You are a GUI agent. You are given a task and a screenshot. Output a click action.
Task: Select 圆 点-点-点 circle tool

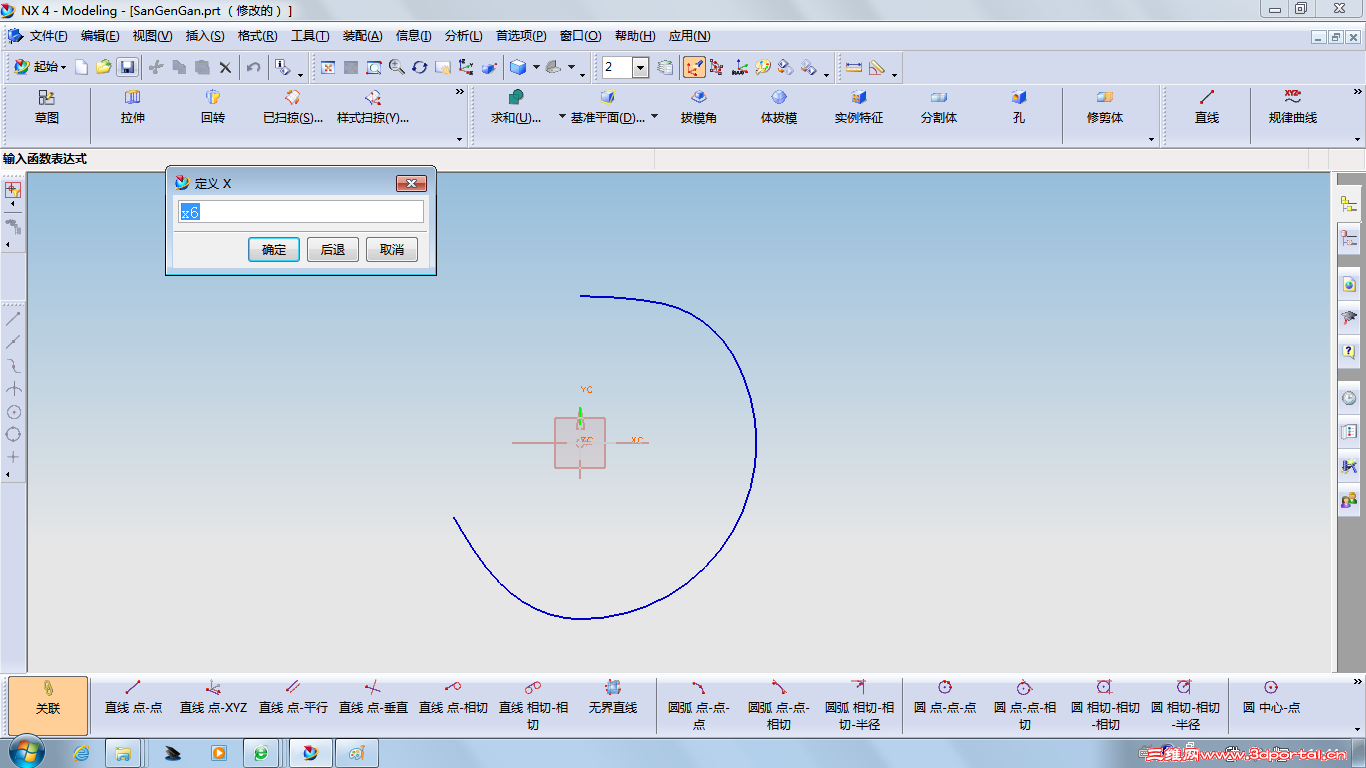(x=945, y=698)
